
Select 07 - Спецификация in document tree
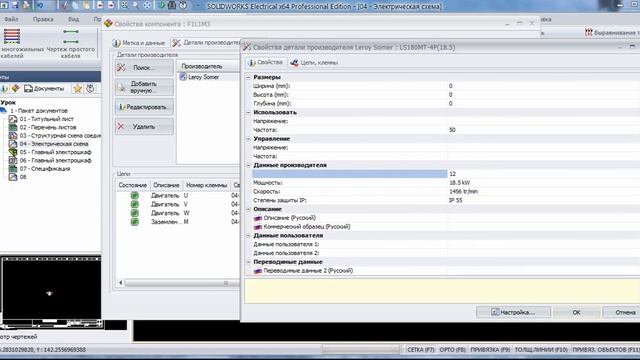(45, 169)
